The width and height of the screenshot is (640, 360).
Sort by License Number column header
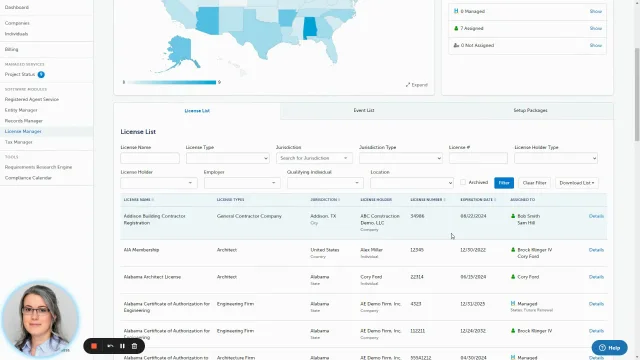click(x=428, y=200)
